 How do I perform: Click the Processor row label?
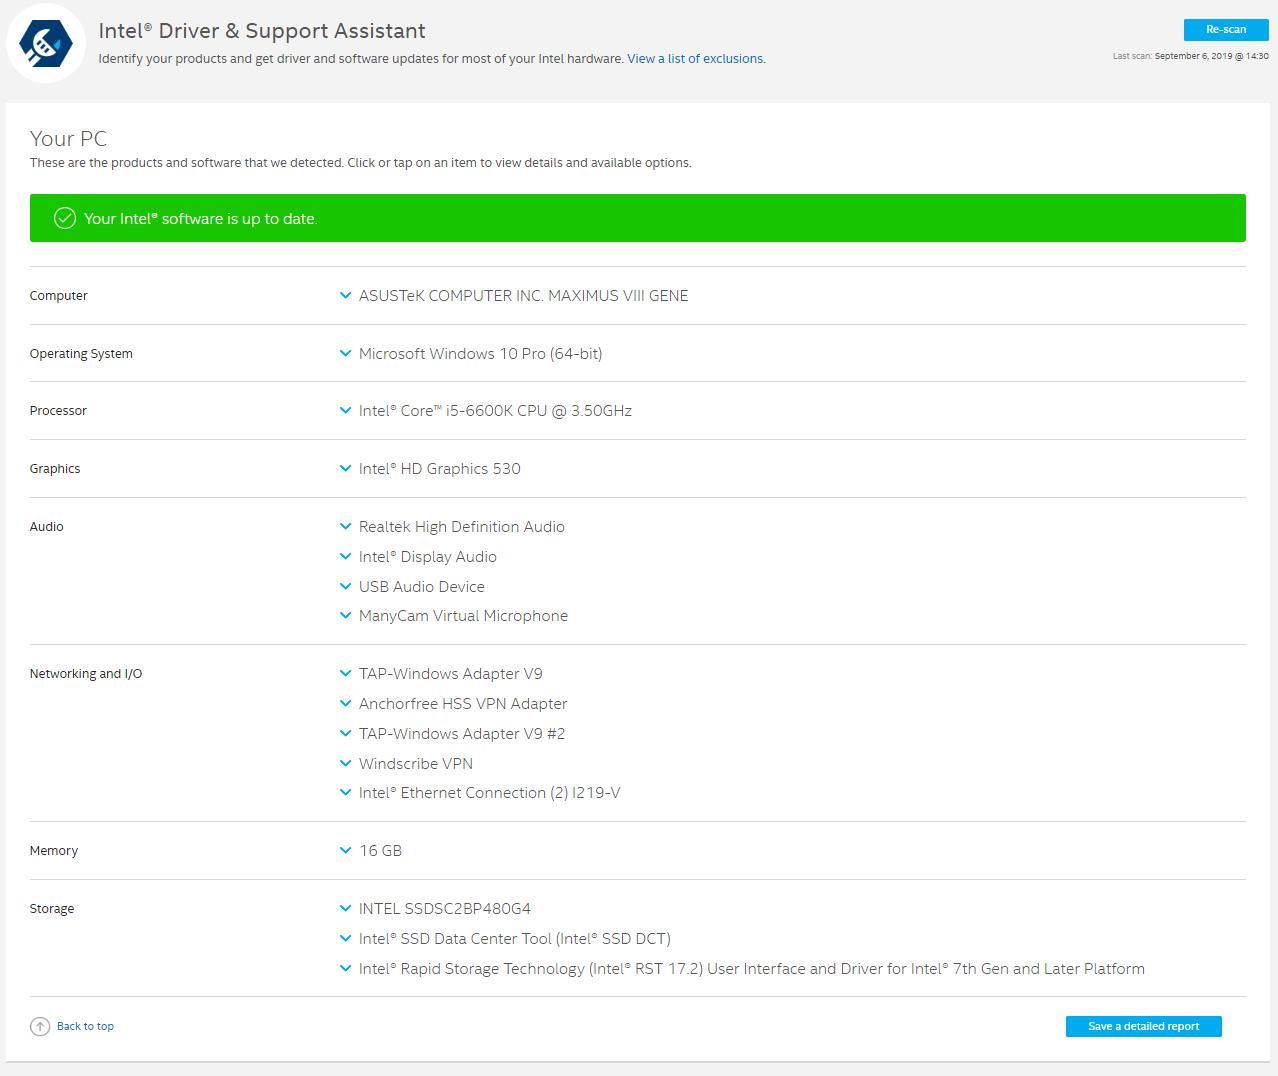tap(58, 411)
